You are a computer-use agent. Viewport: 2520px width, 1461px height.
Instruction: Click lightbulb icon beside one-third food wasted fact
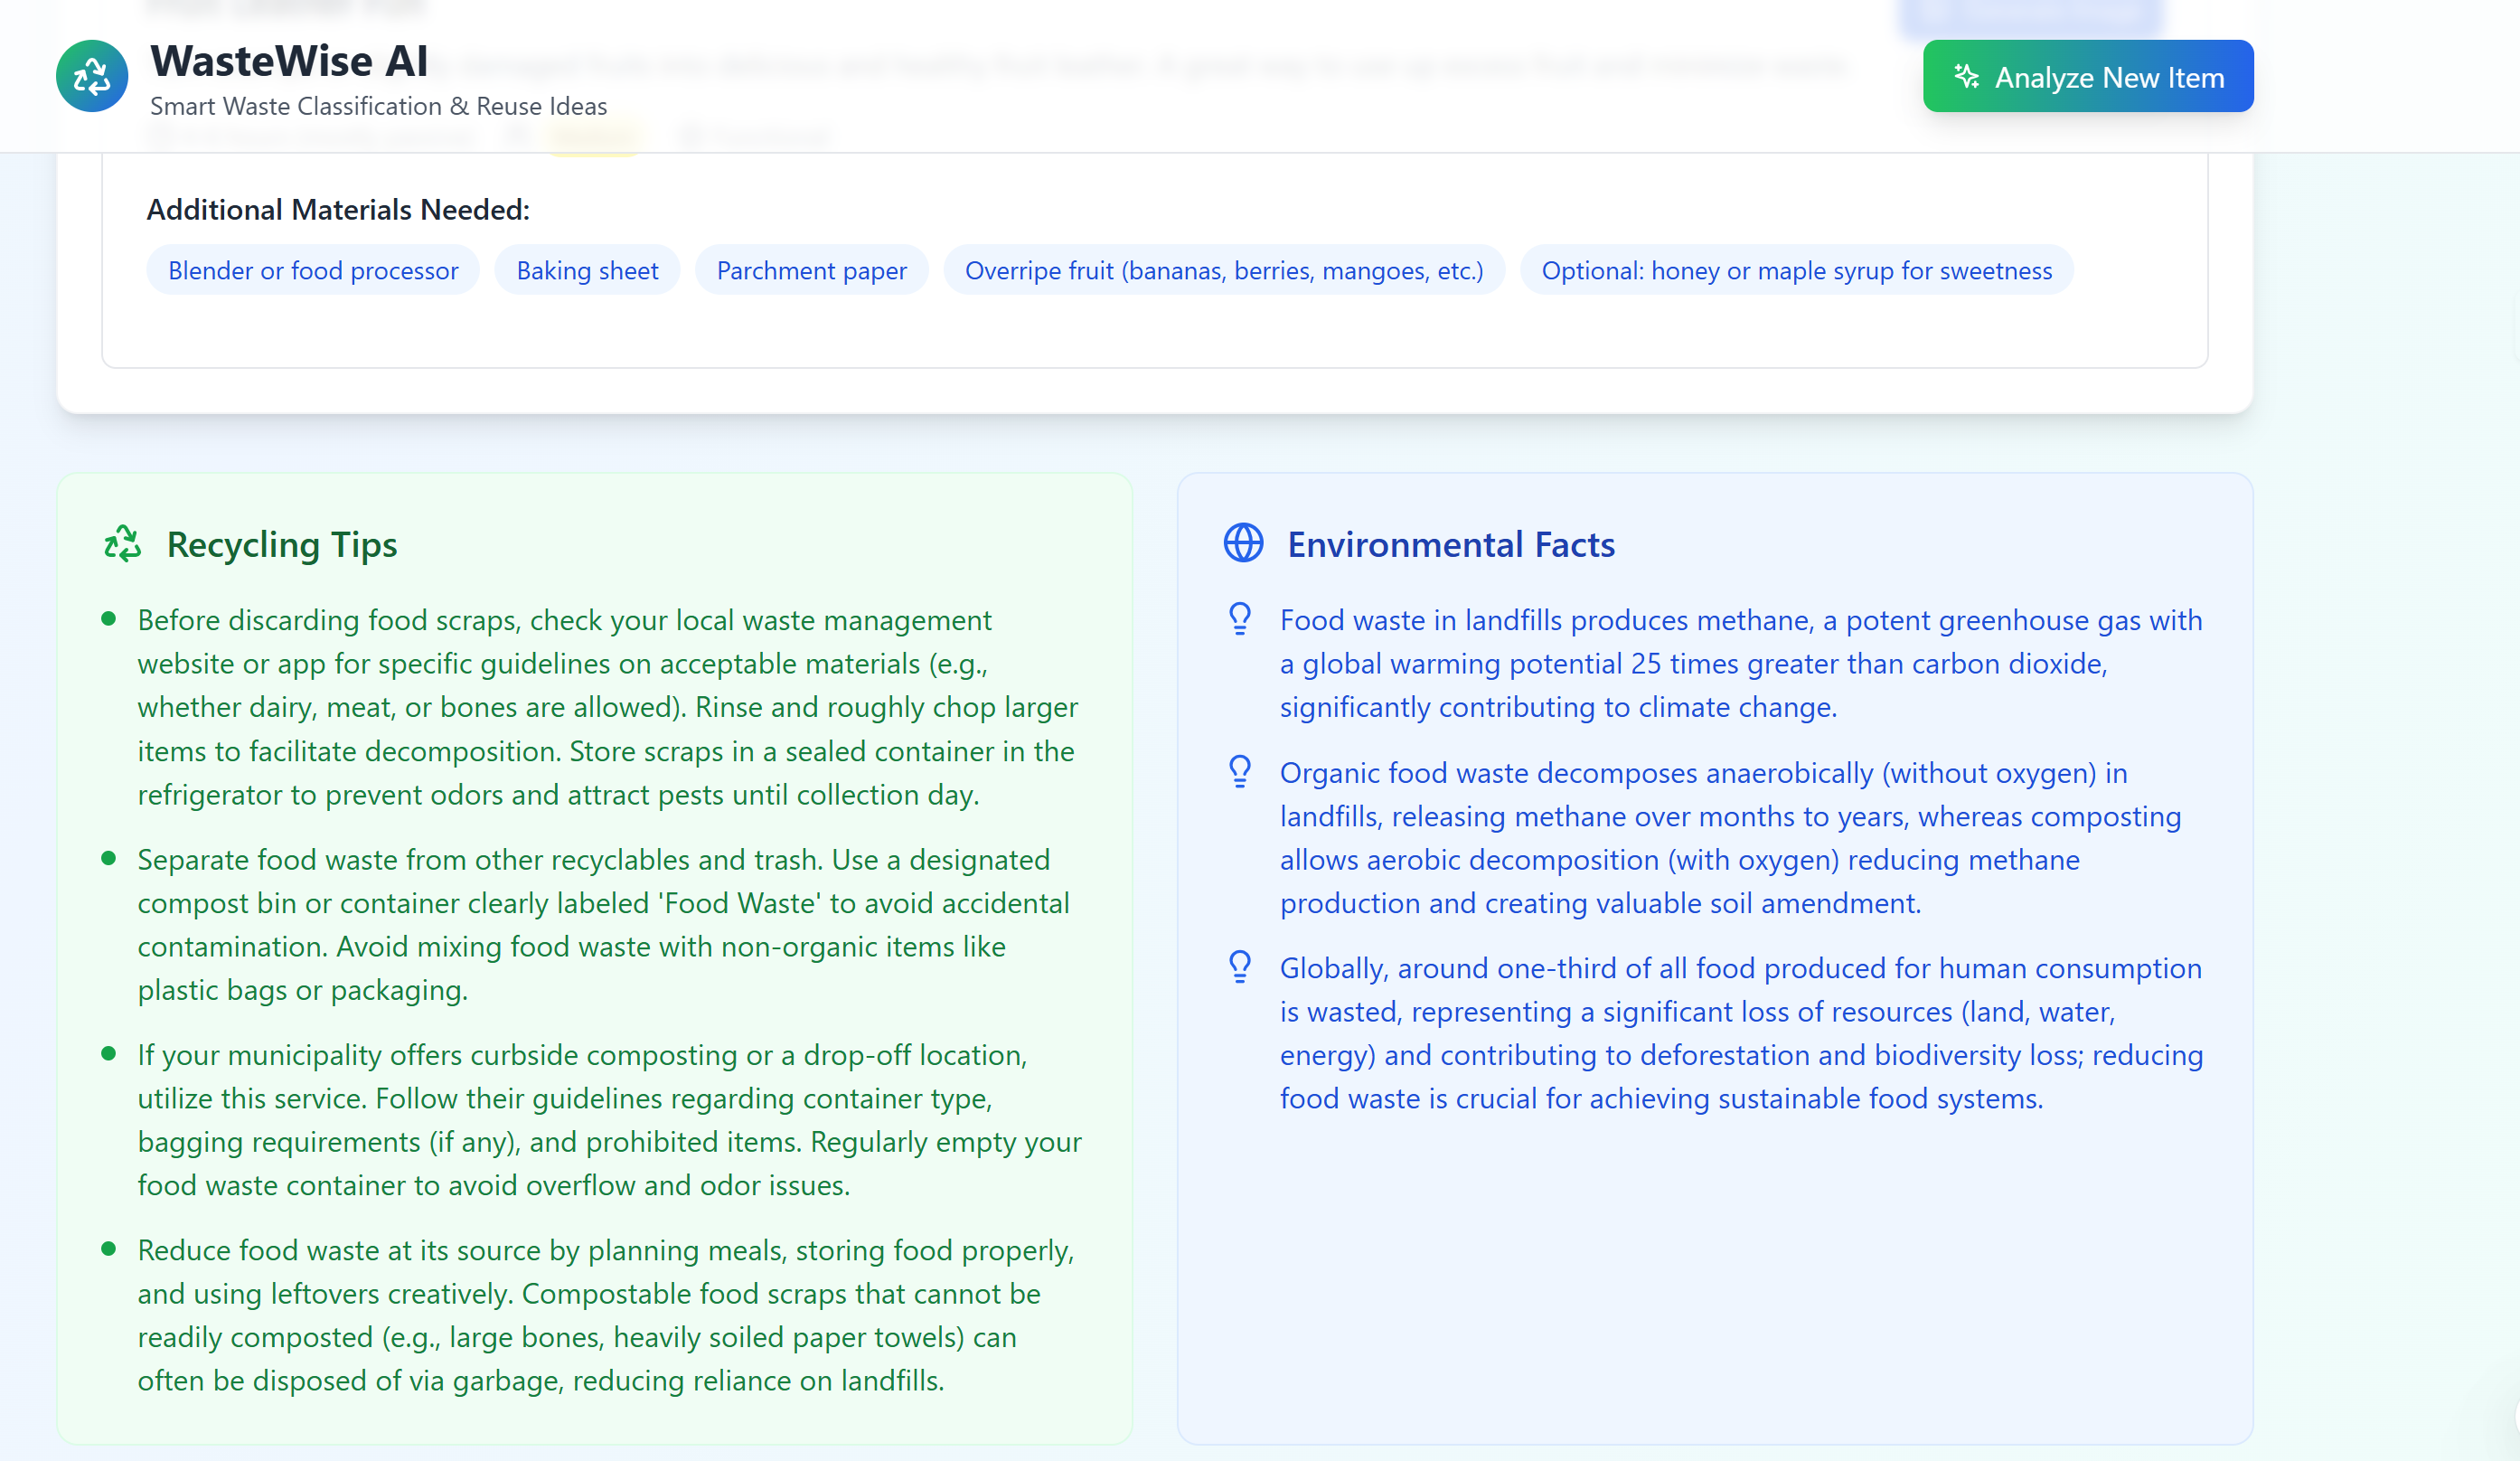click(x=1240, y=967)
